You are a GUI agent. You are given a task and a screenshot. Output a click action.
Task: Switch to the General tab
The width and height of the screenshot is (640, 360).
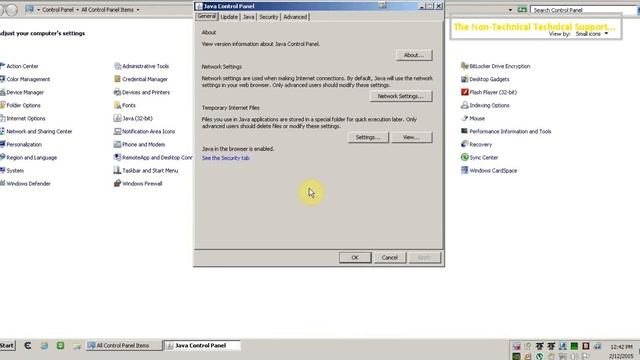coord(207,16)
